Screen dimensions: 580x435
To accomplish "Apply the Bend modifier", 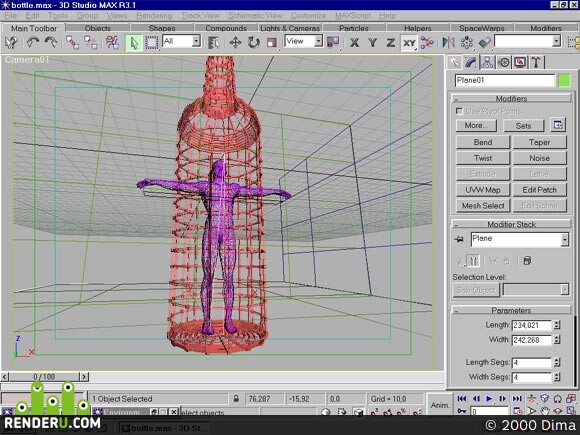I will (x=483, y=142).
